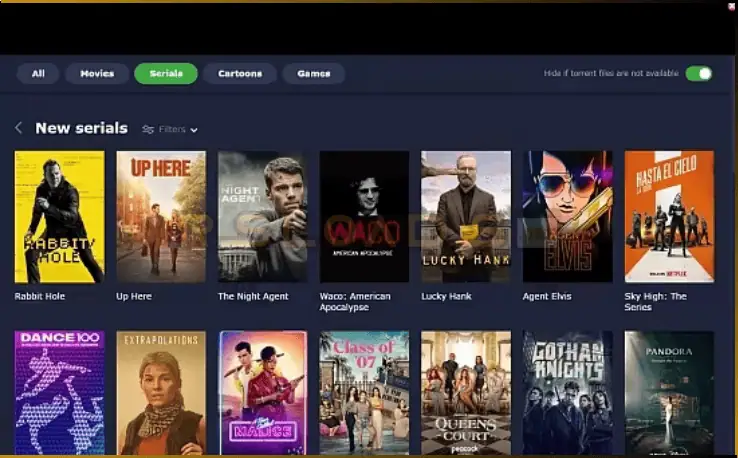Select the Serials tab
This screenshot has height=458, width=738.
166,73
